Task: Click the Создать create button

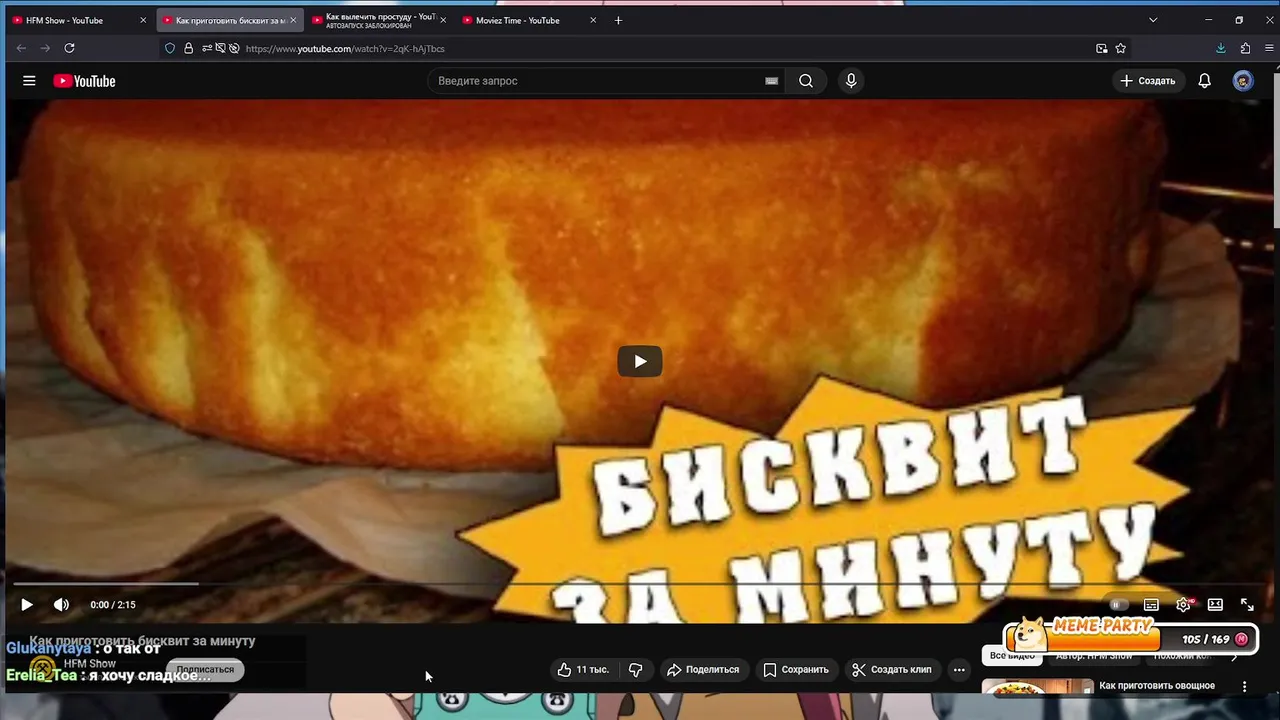Action: pos(1147,81)
